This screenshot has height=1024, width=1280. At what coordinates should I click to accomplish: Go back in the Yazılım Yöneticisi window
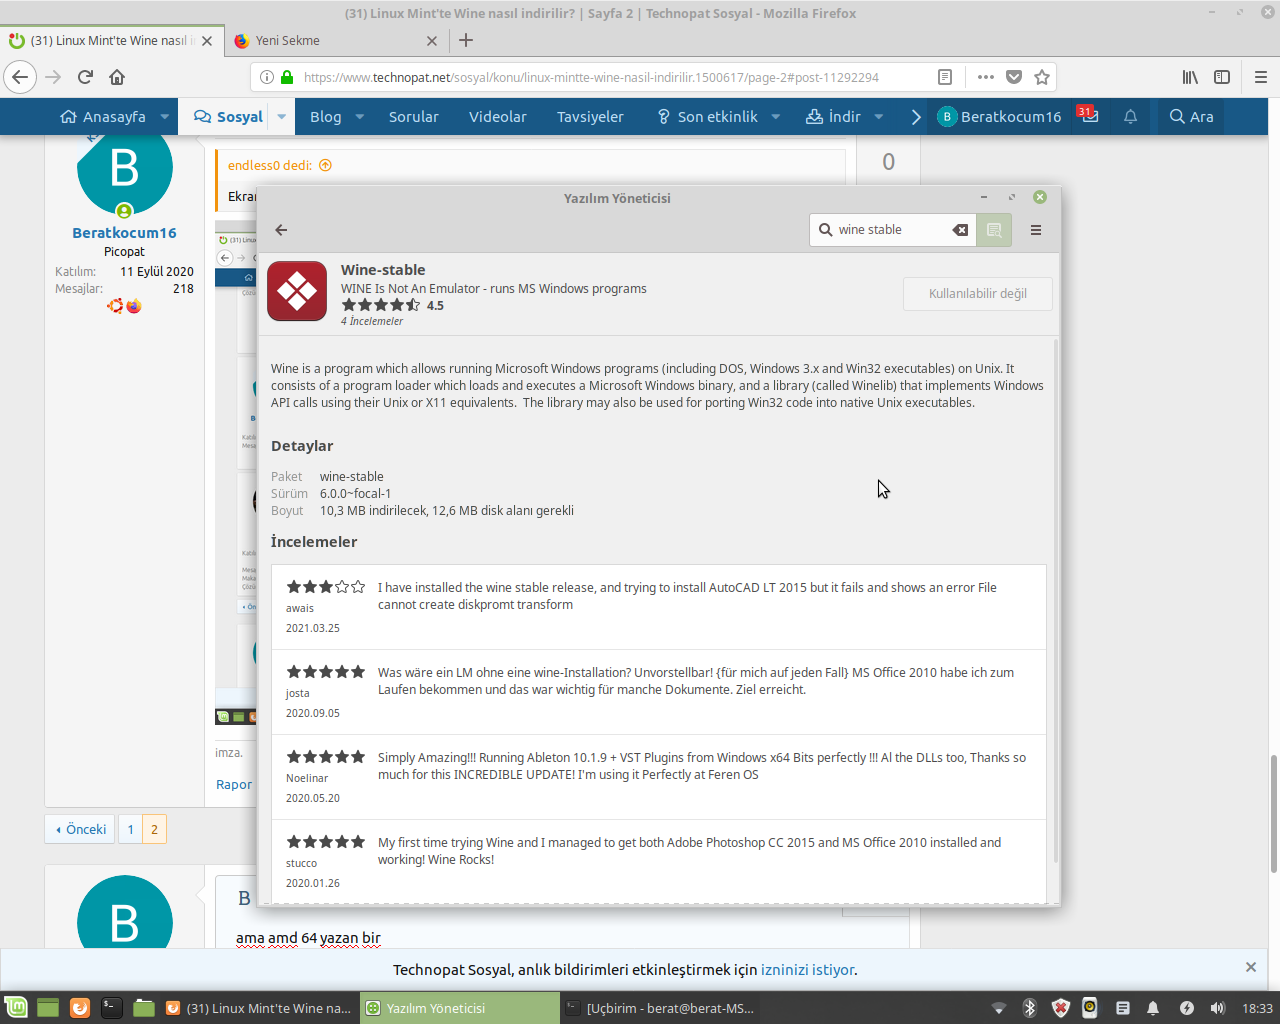pyautogui.click(x=281, y=230)
